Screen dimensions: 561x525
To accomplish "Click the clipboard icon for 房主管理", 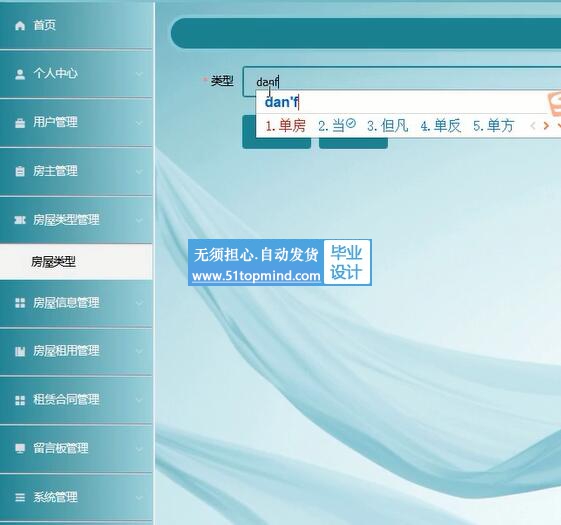I will (20, 171).
